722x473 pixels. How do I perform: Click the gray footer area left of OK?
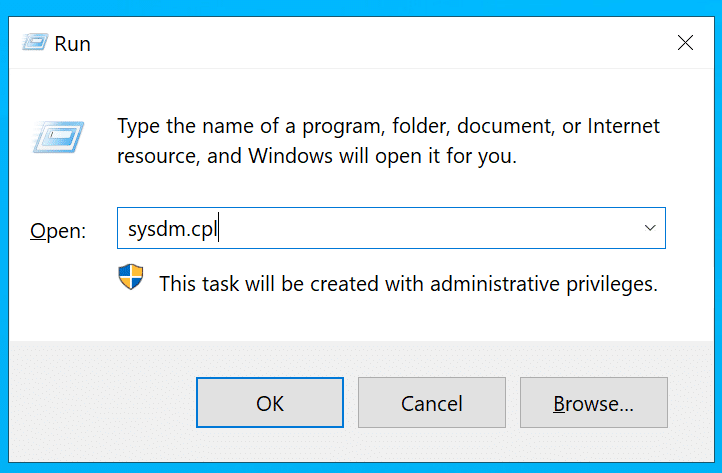pyautogui.click(x=100, y=403)
